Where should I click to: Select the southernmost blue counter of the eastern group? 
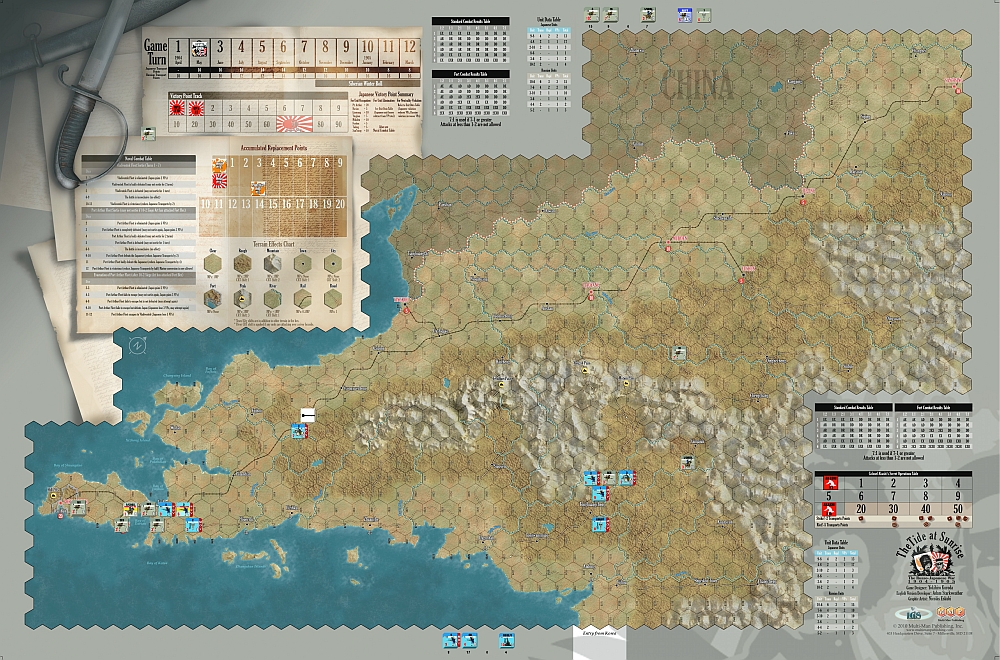[x=600, y=524]
